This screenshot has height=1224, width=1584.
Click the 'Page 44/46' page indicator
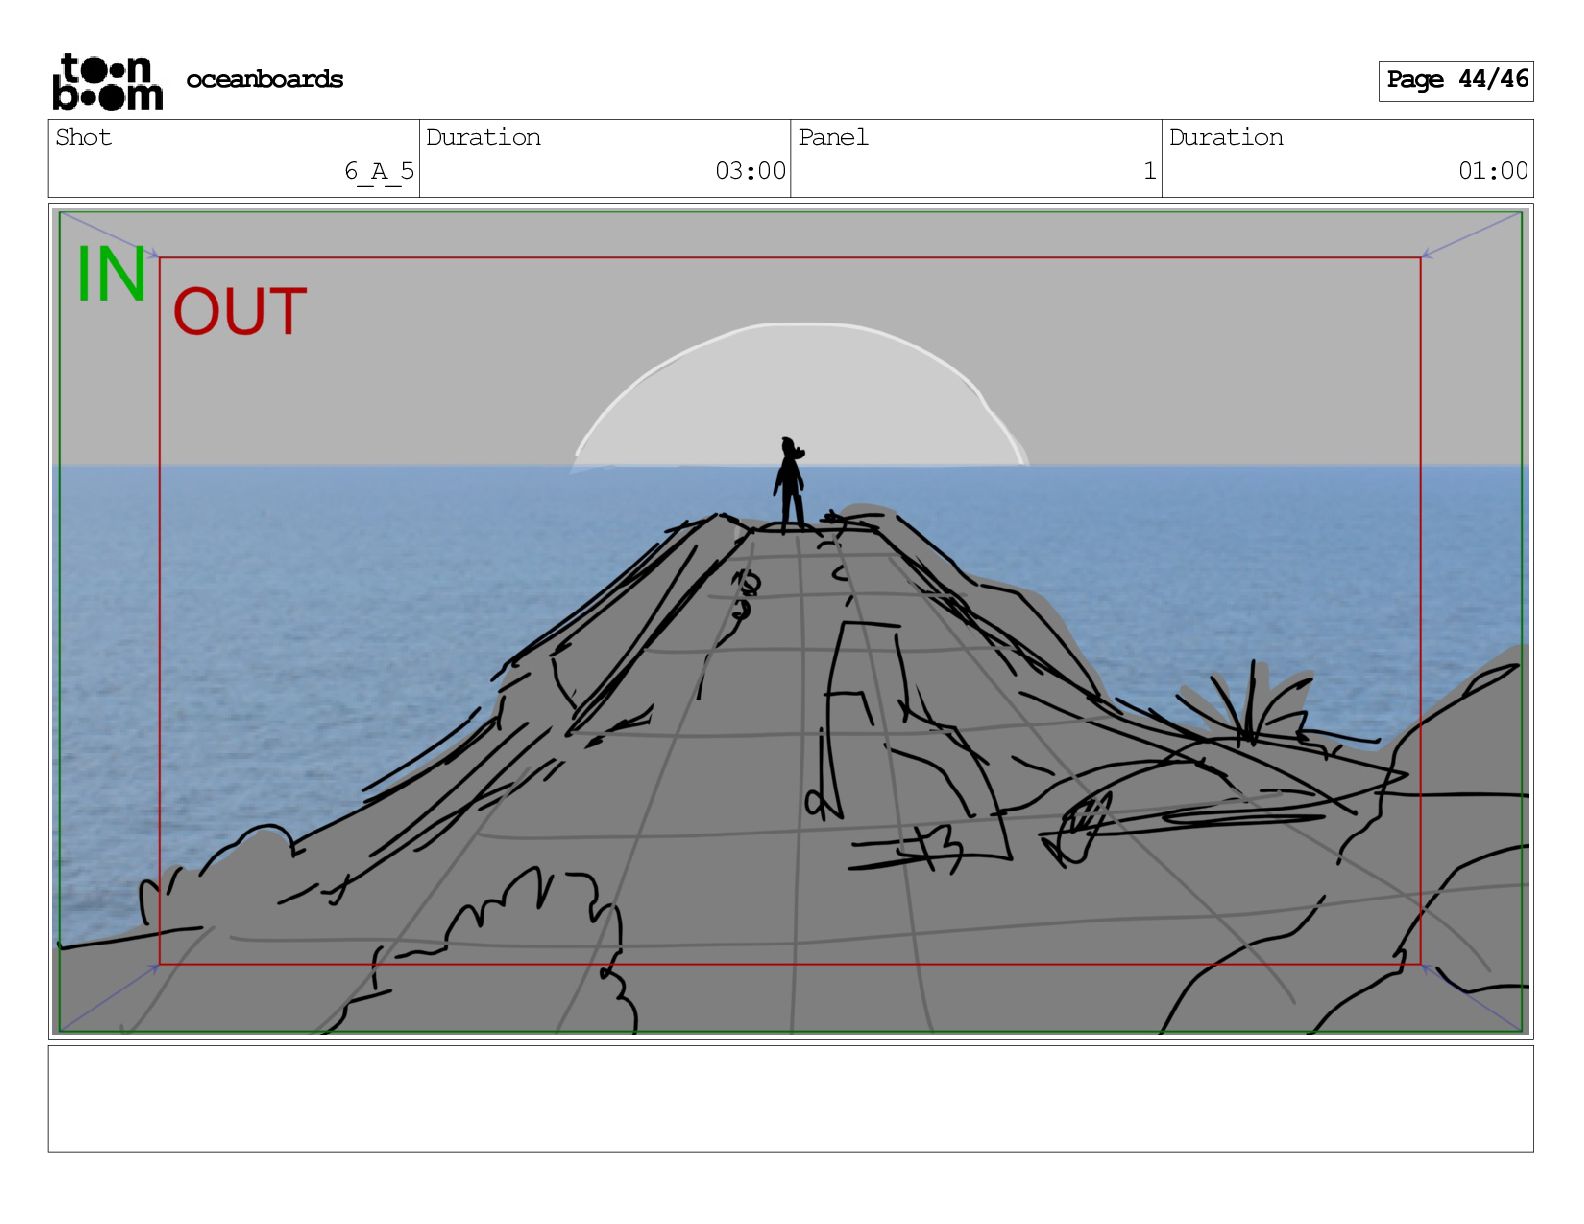point(1456,80)
